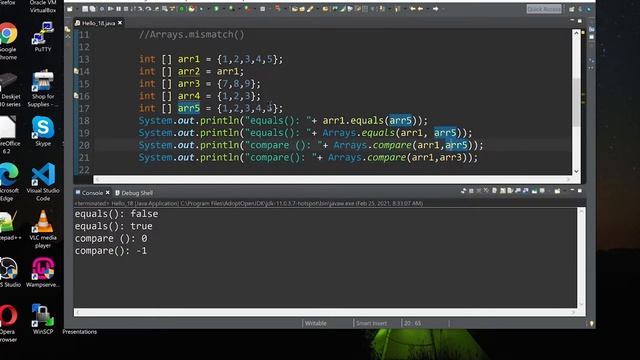Image resolution: width=640 pixels, height=360 pixels.
Task: Click the editor horizontal scrollbar right arrow
Action: [x=568, y=179]
